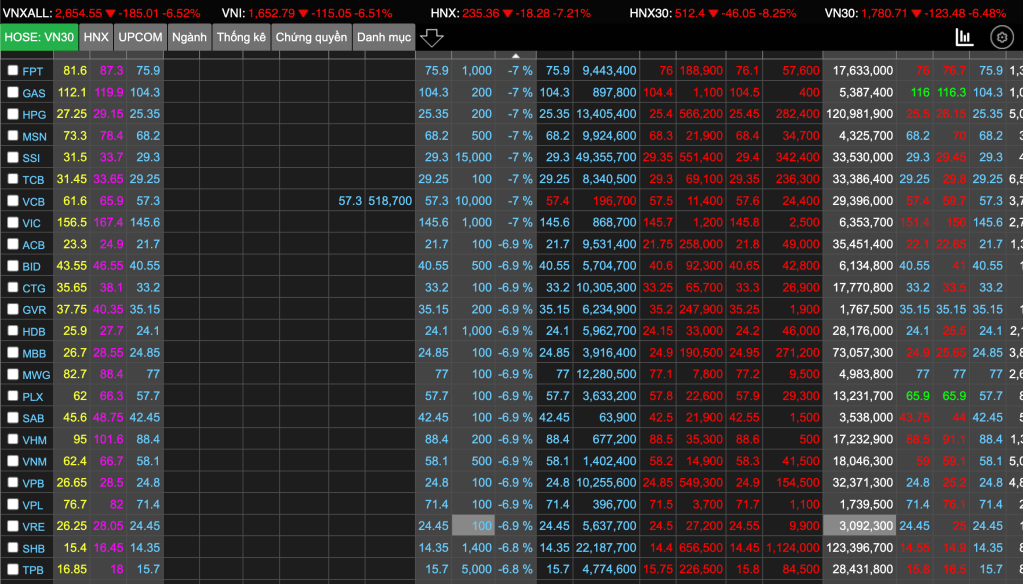The image size is (1023, 584).
Task: Go to the Chứng quyền tab
Action: click(x=312, y=37)
